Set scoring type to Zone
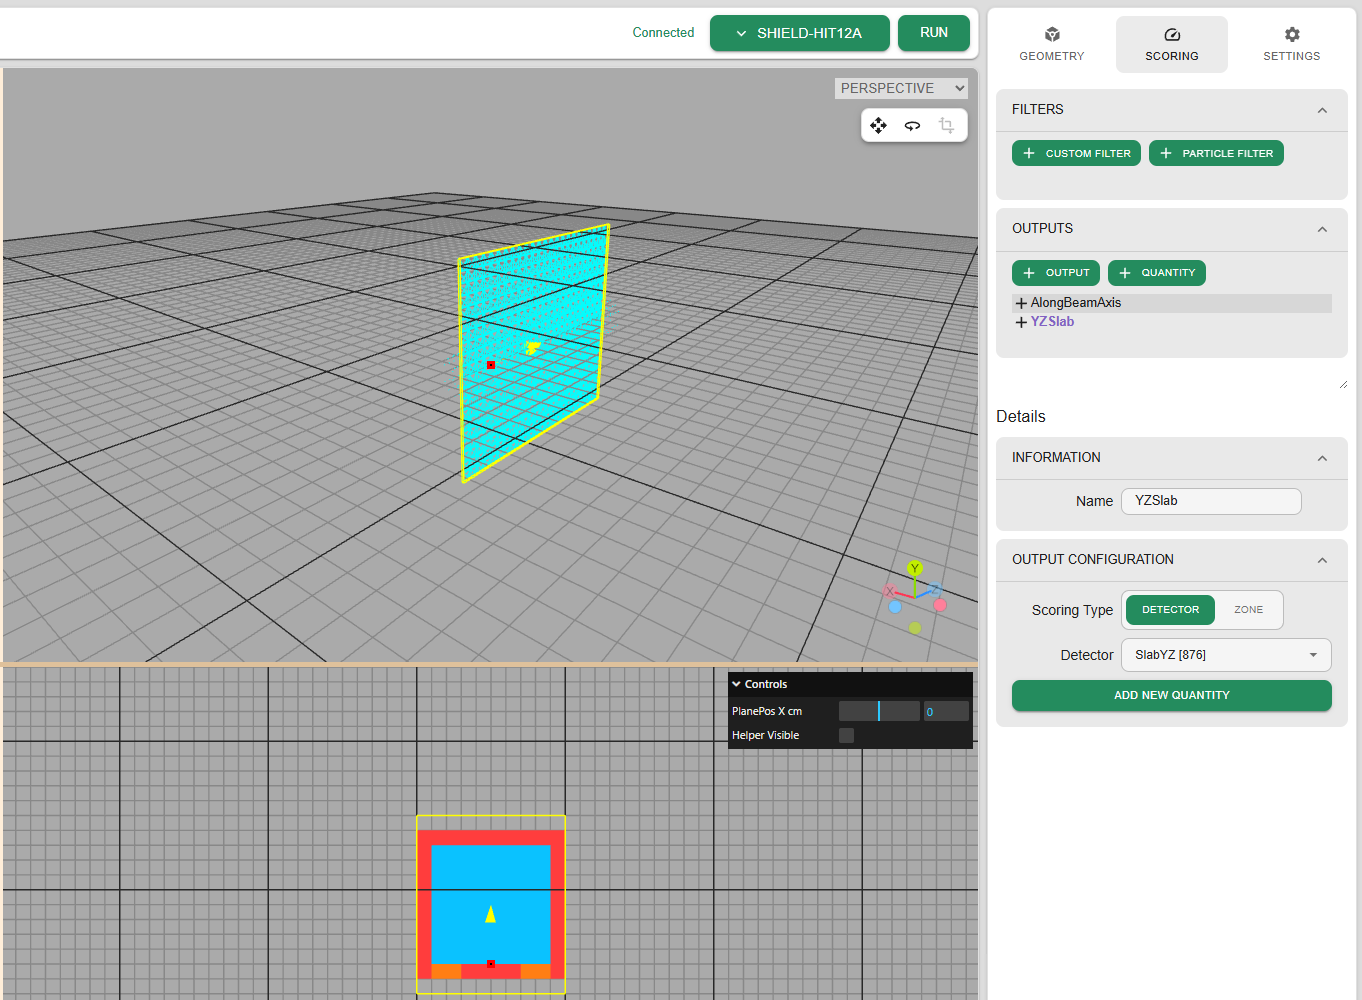 tap(1248, 610)
